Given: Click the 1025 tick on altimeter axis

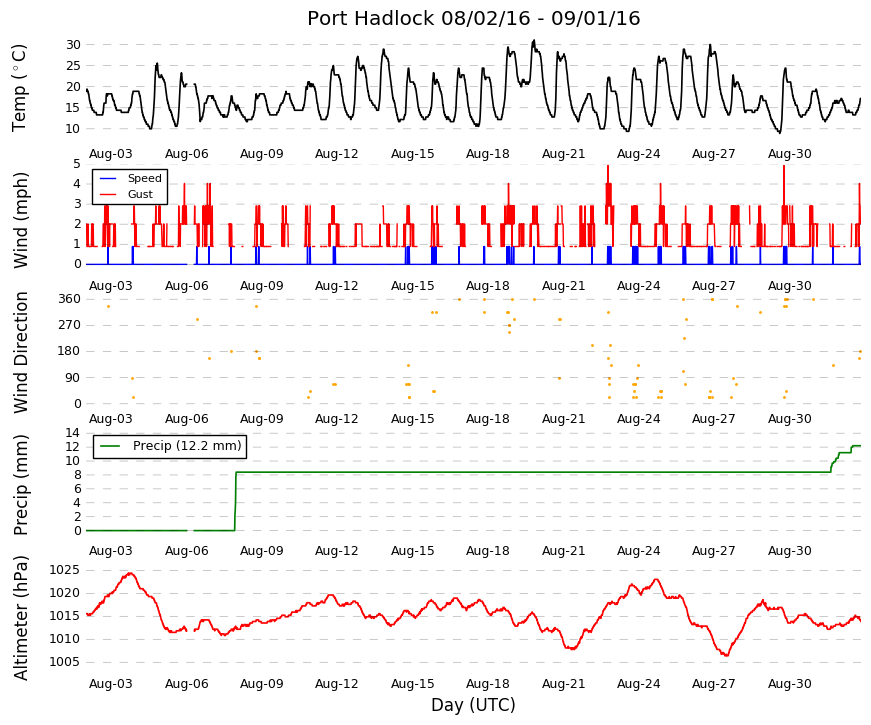Looking at the screenshot, I should (64, 570).
